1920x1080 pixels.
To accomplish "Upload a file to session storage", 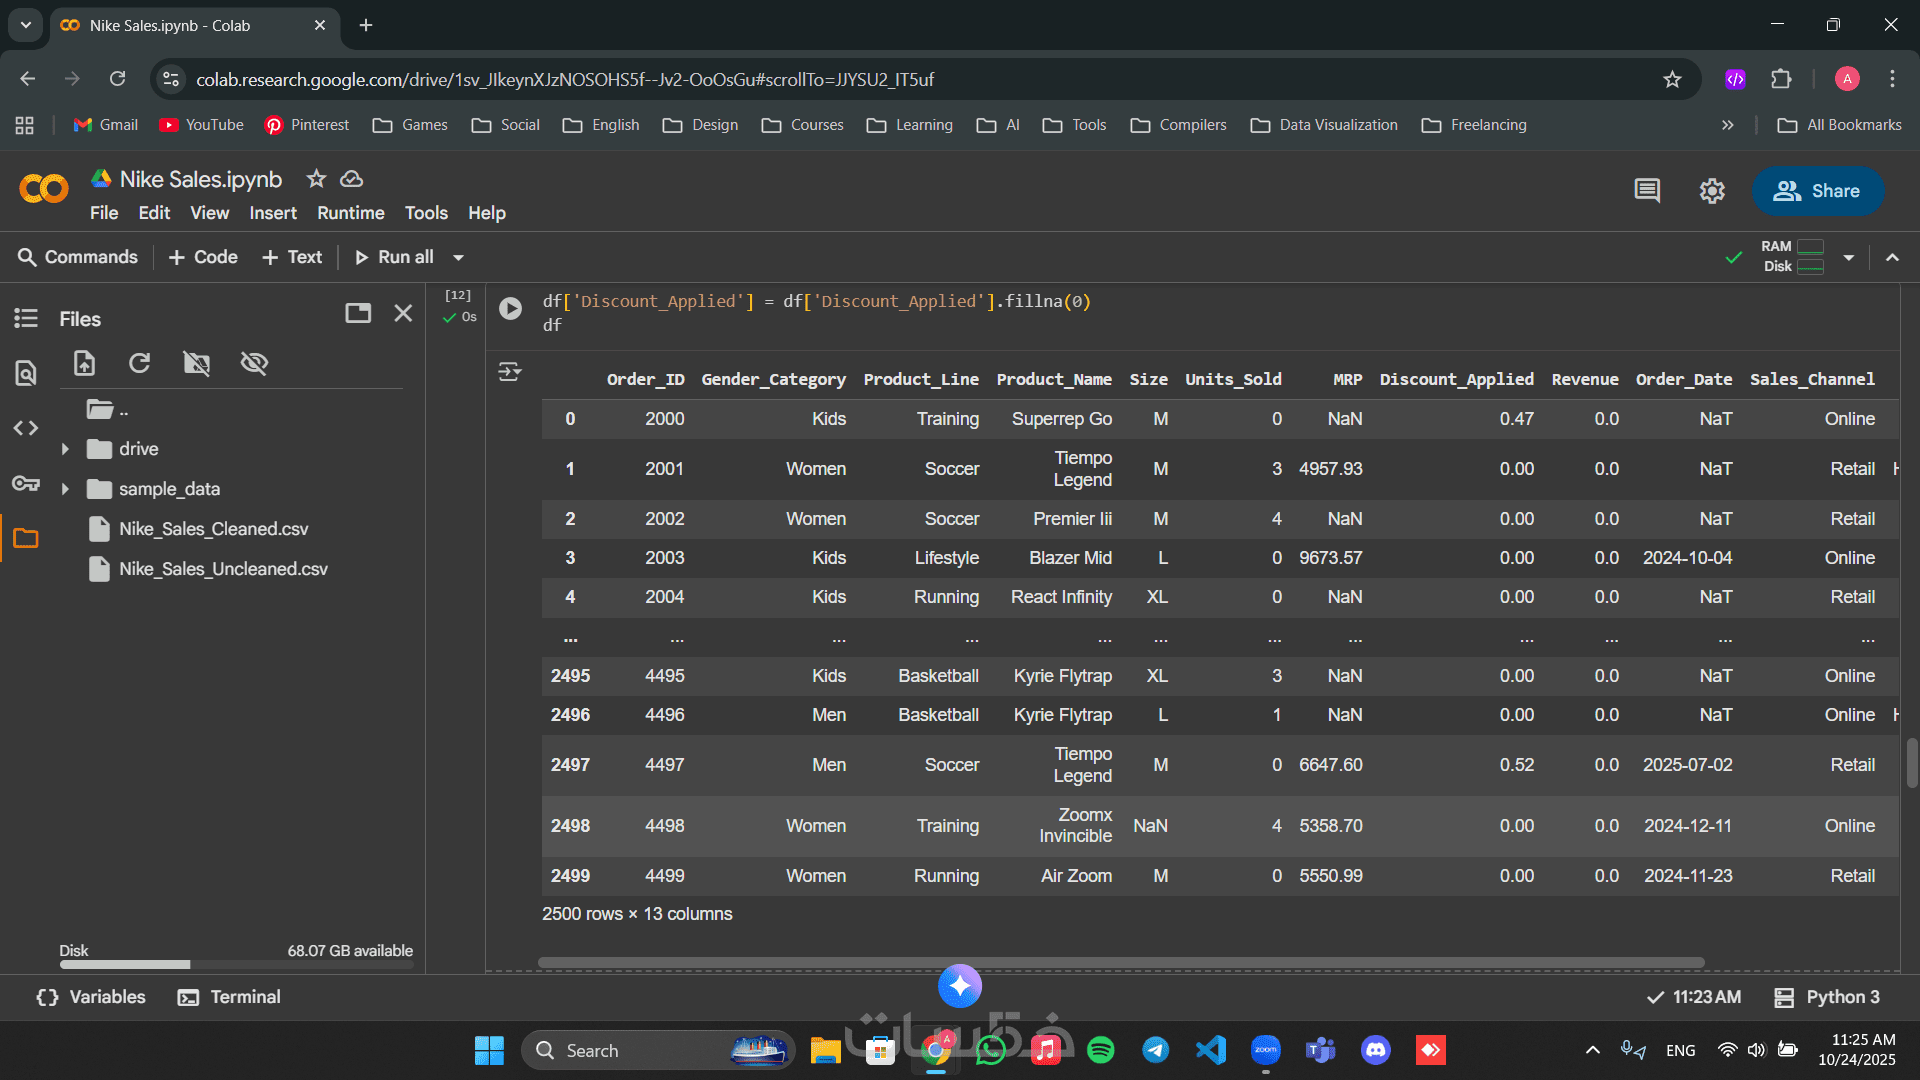I will [84, 363].
